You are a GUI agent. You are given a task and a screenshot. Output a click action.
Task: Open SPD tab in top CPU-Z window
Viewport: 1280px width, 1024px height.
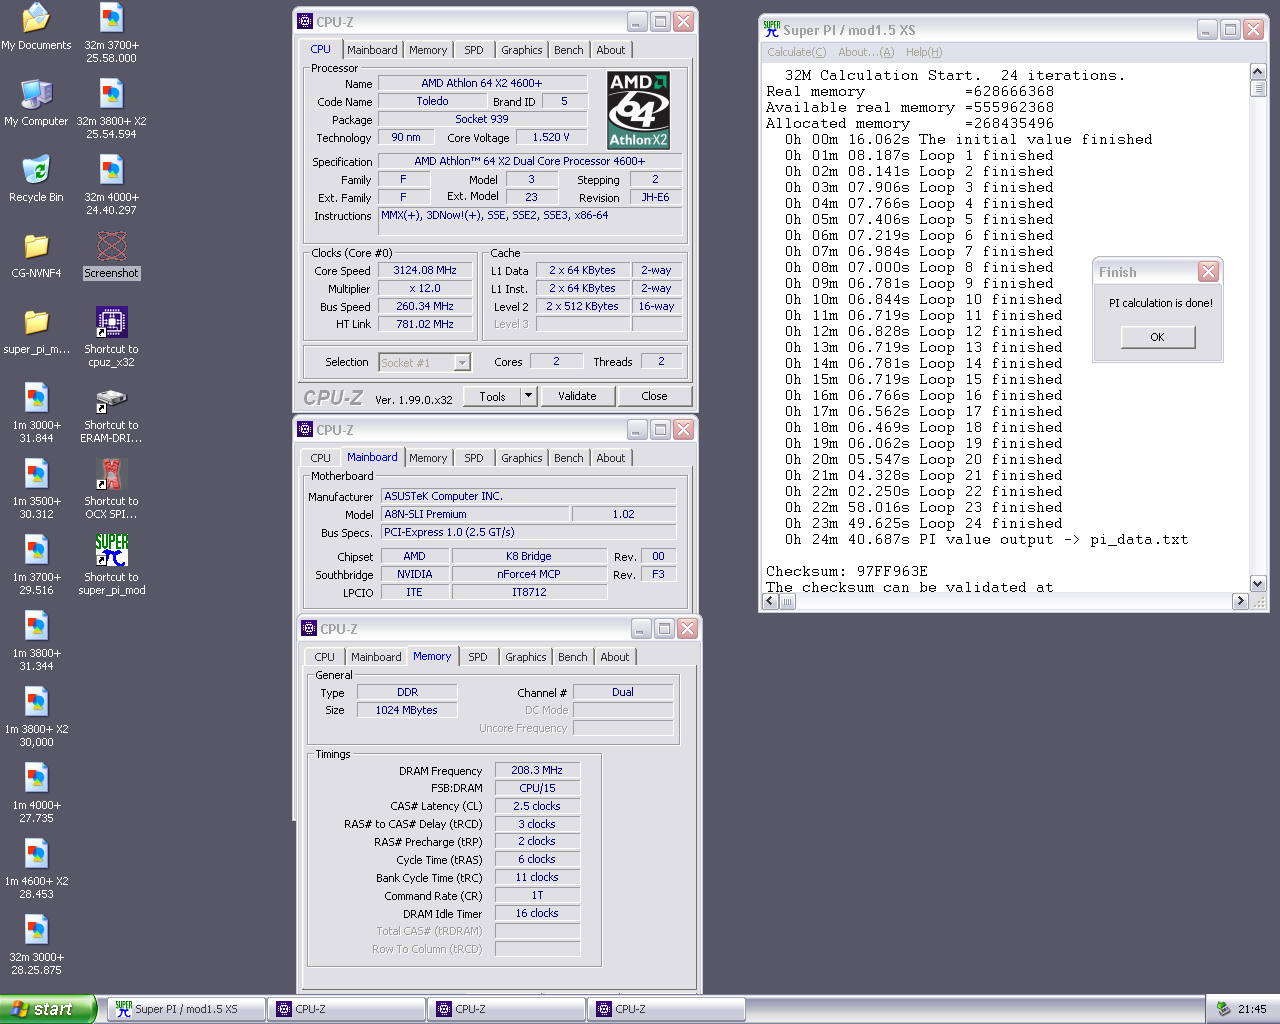474,50
